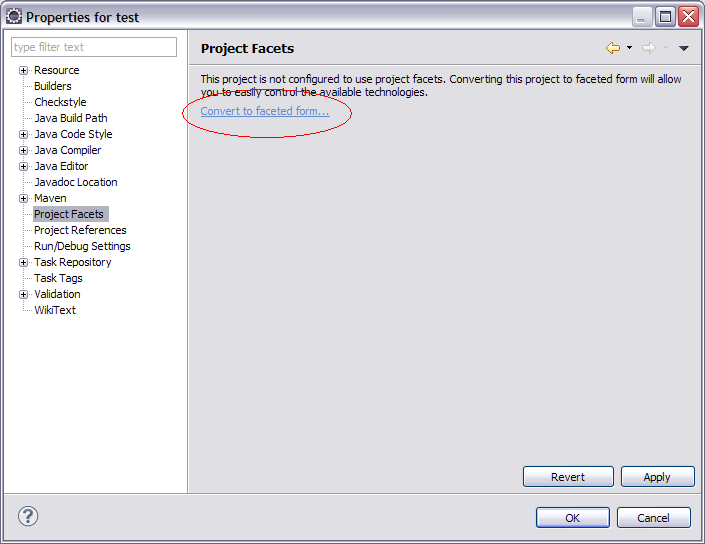Open the page view menu triangle
The height and width of the screenshot is (544, 705).
coord(684,48)
